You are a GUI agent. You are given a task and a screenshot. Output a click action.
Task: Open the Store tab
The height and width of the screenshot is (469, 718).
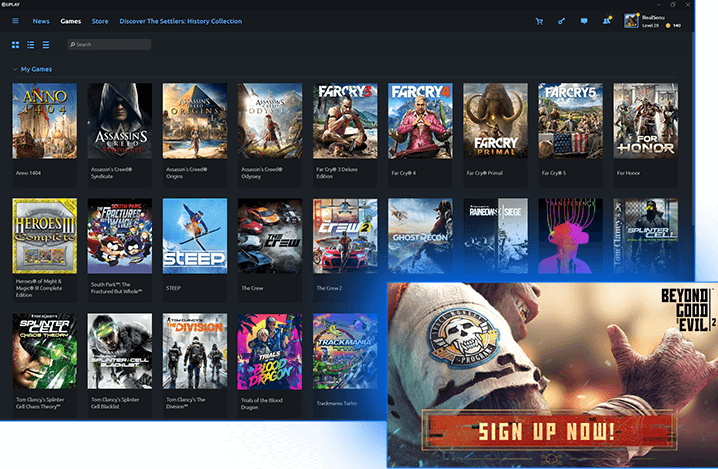(x=100, y=21)
